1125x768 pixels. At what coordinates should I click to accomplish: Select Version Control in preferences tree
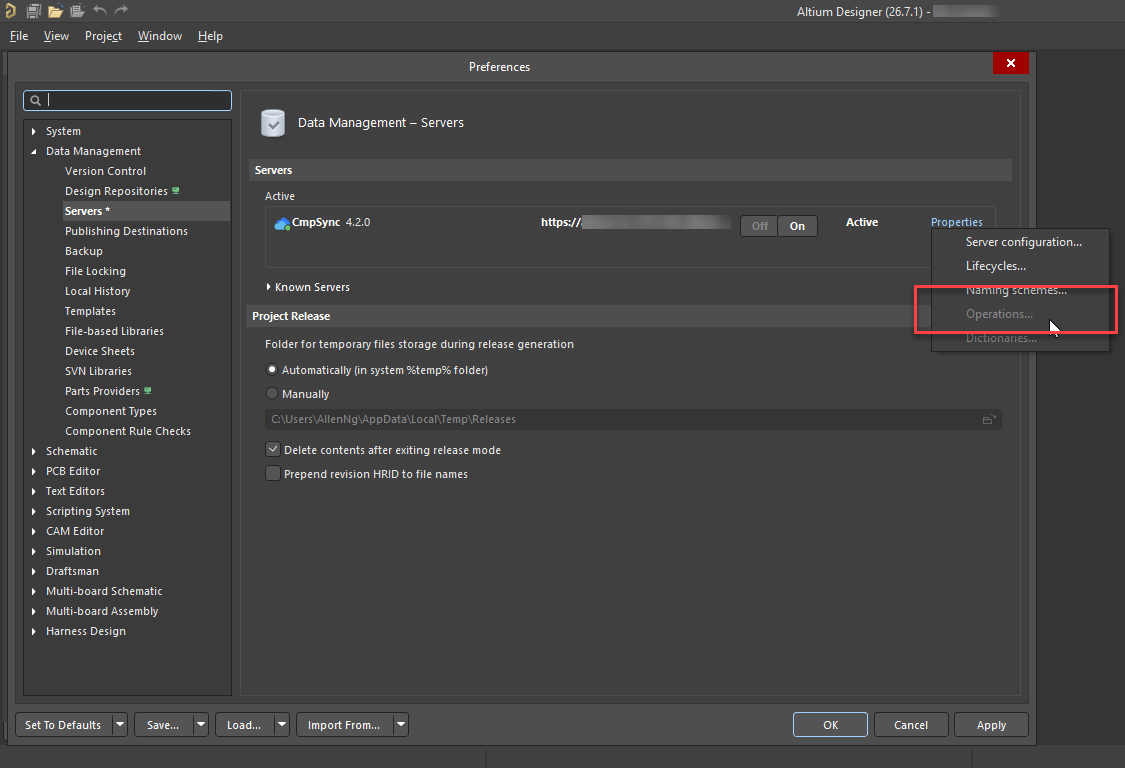pos(105,171)
